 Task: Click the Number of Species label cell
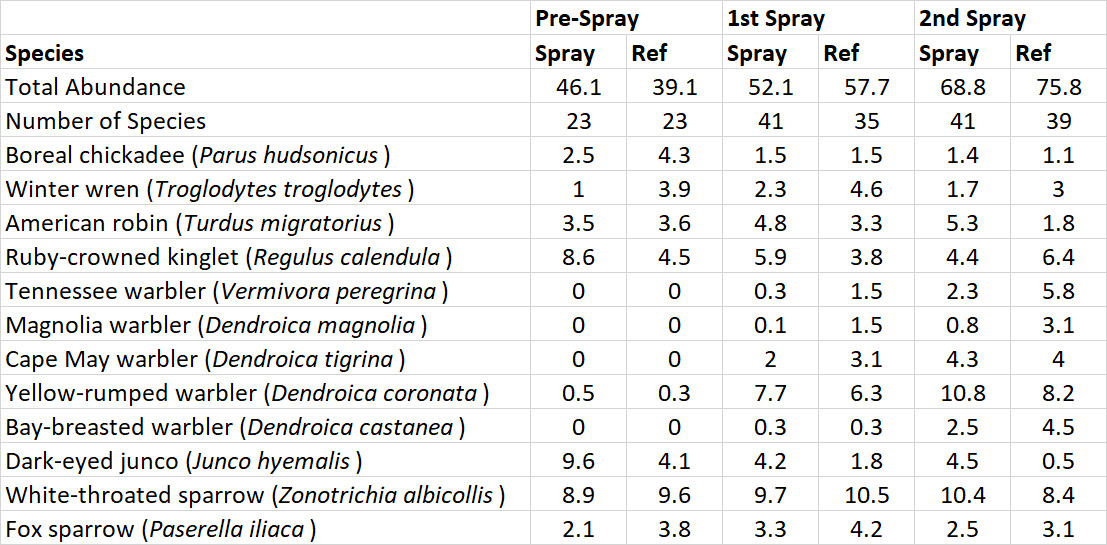pyautogui.click(x=106, y=121)
